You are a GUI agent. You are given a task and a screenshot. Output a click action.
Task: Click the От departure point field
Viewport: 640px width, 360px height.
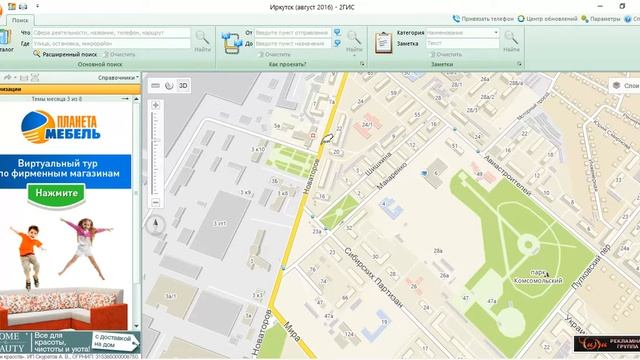click(292, 33)
